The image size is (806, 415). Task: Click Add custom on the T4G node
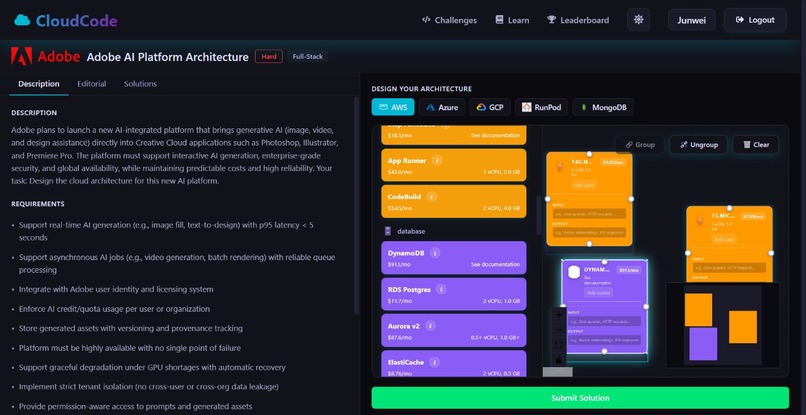(x=584, y=185)
